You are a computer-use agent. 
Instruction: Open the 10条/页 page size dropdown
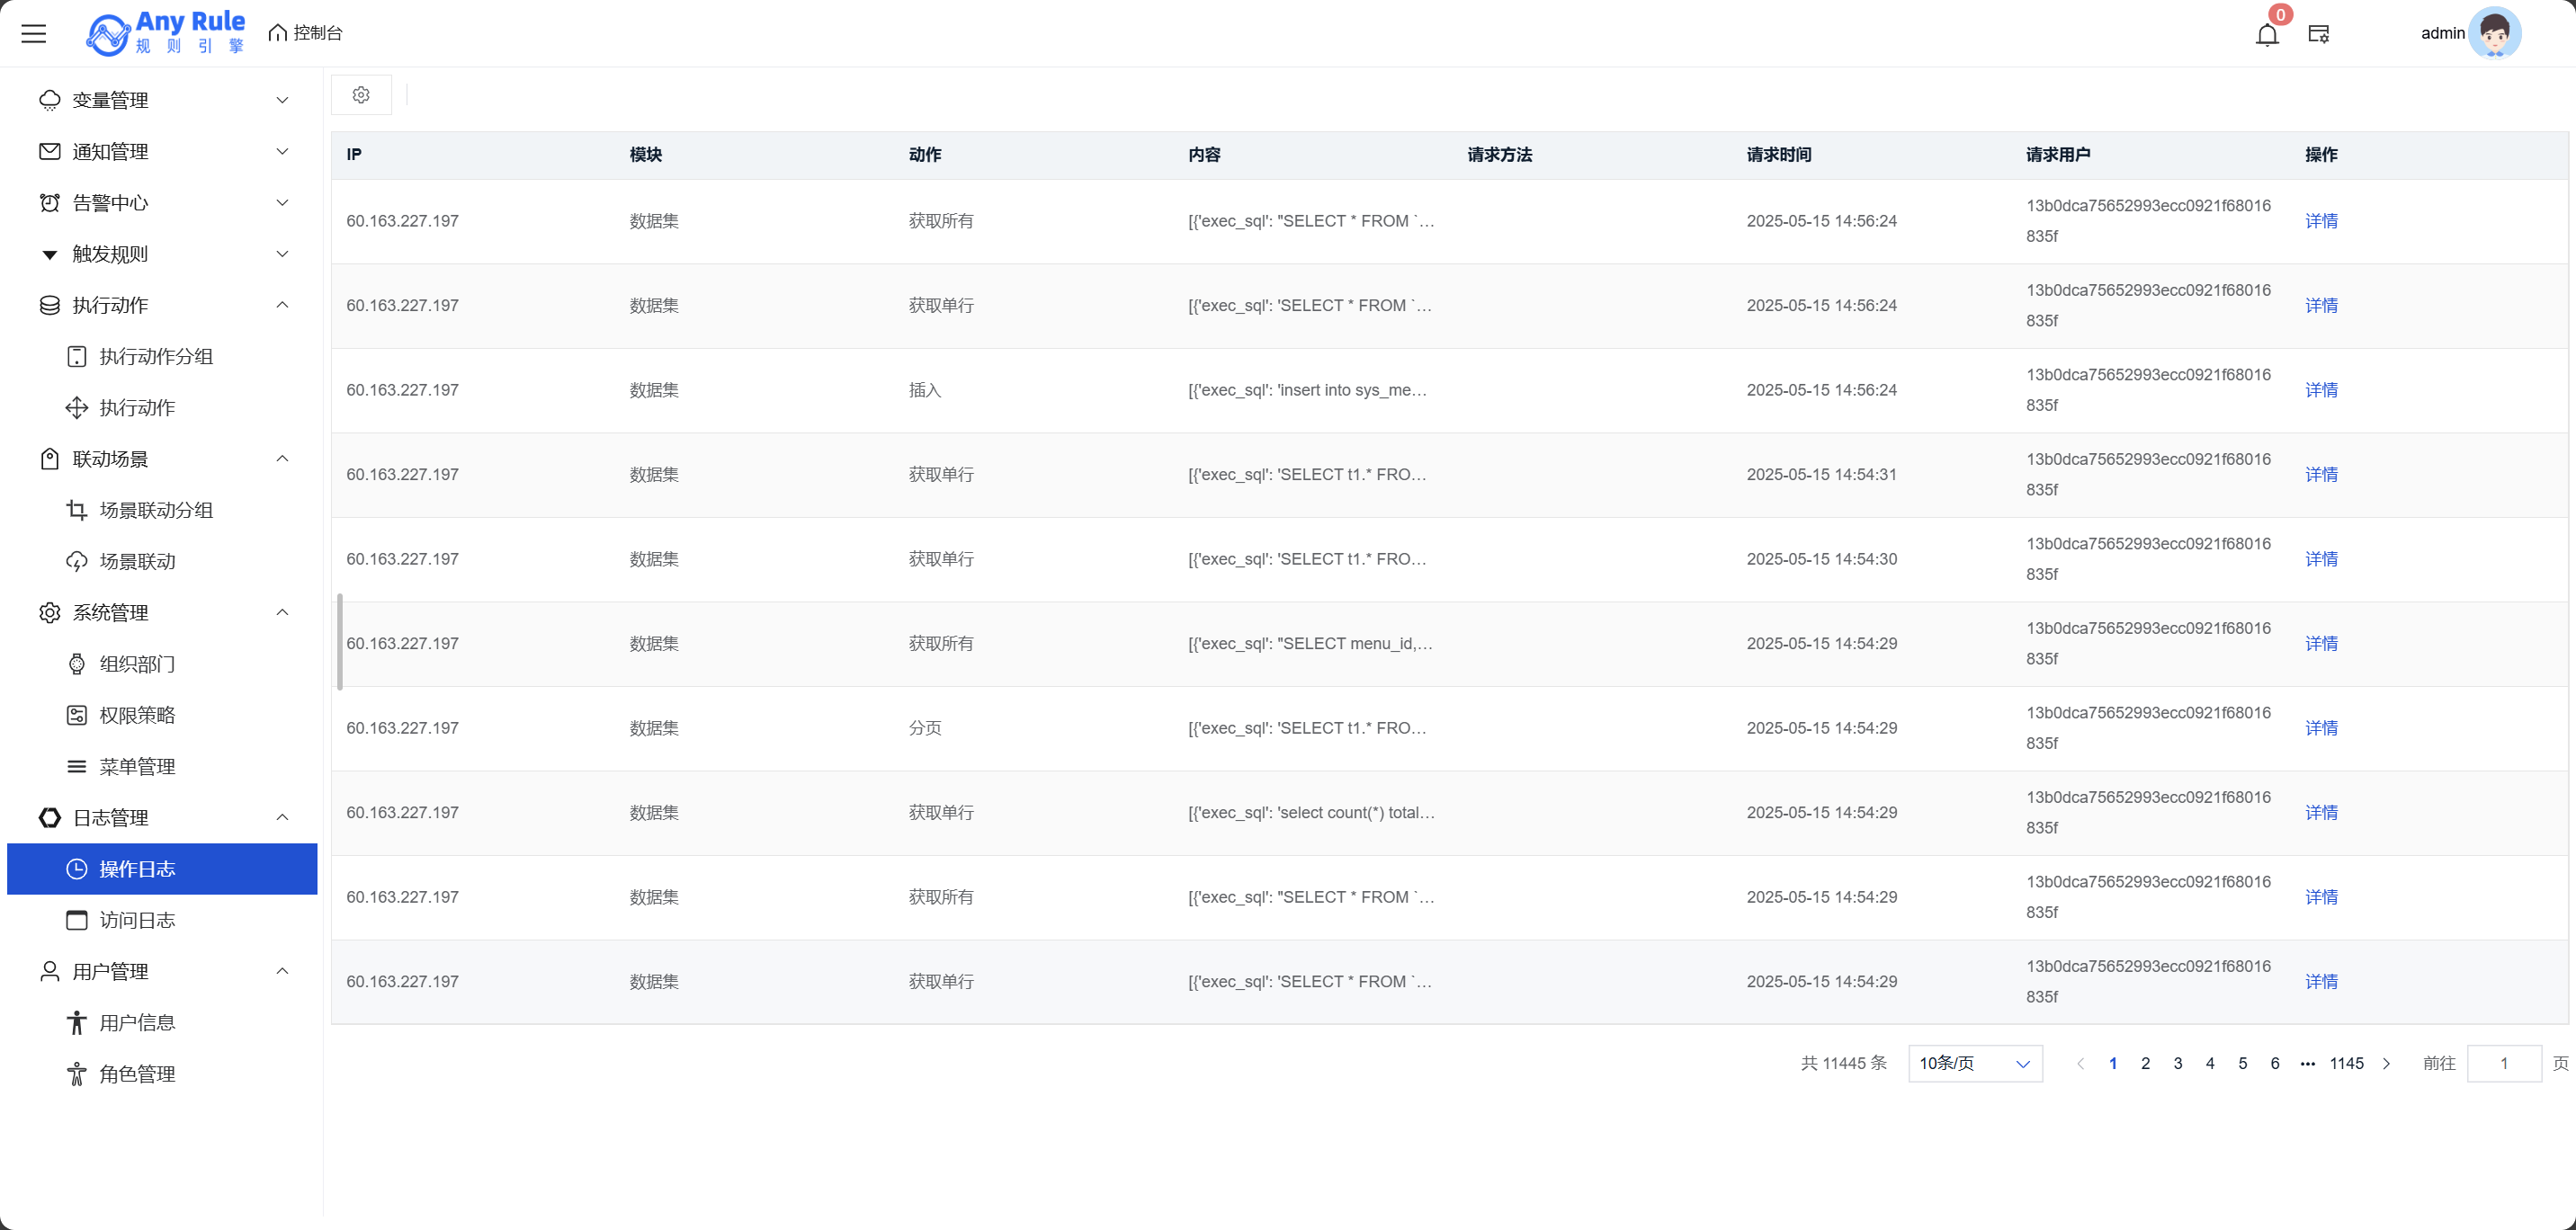(1974, 1063)
